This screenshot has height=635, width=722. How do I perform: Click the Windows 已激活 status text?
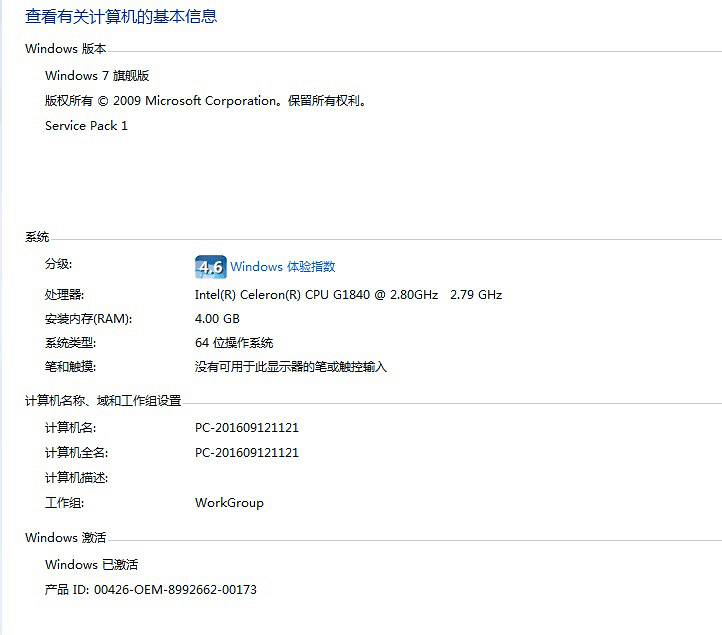[x=92, y=565]
